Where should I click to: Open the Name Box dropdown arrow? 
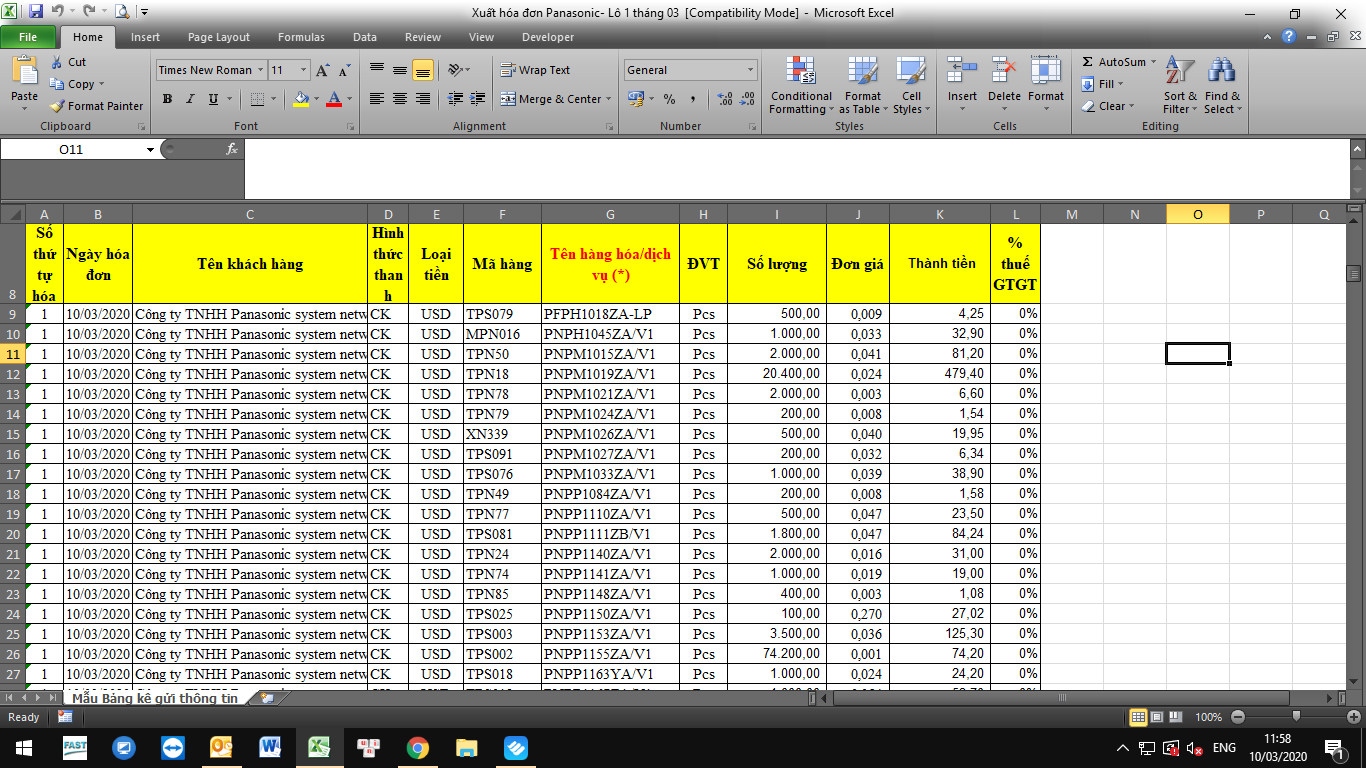pyautogui.click(x=150, y=149)
